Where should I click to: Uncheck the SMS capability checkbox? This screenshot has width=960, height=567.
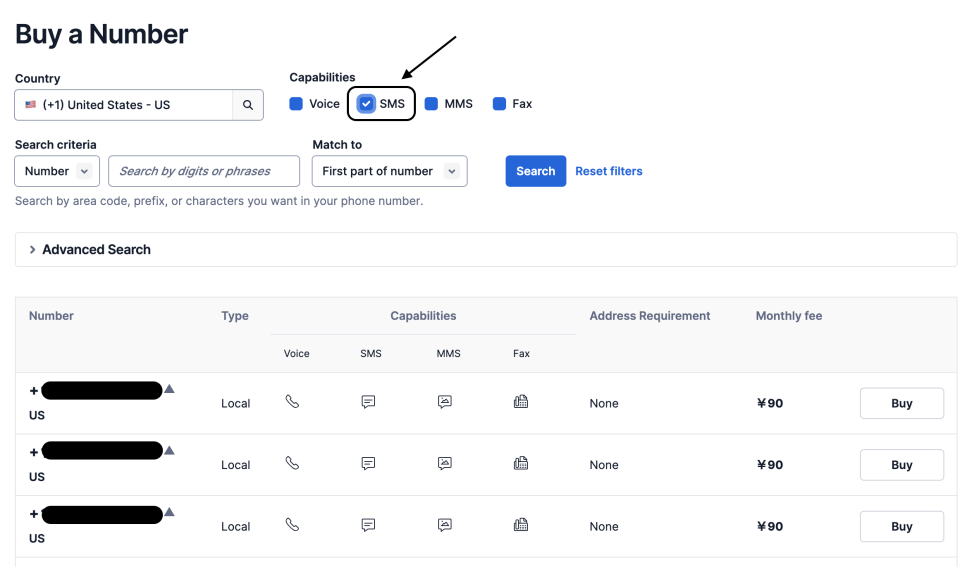point(366,104)
